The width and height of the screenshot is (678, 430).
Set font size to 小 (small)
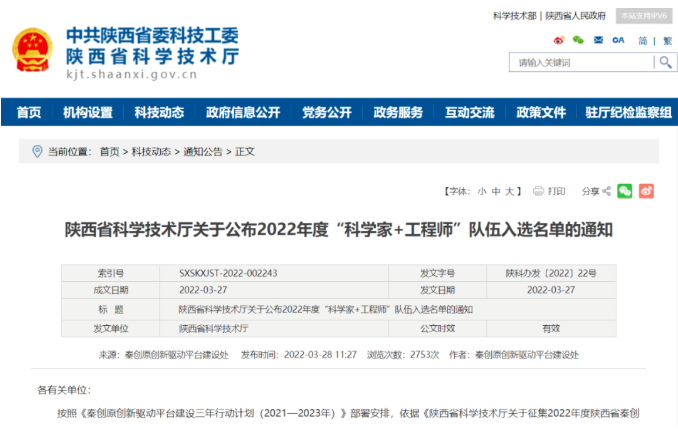[x=481, y=191]
